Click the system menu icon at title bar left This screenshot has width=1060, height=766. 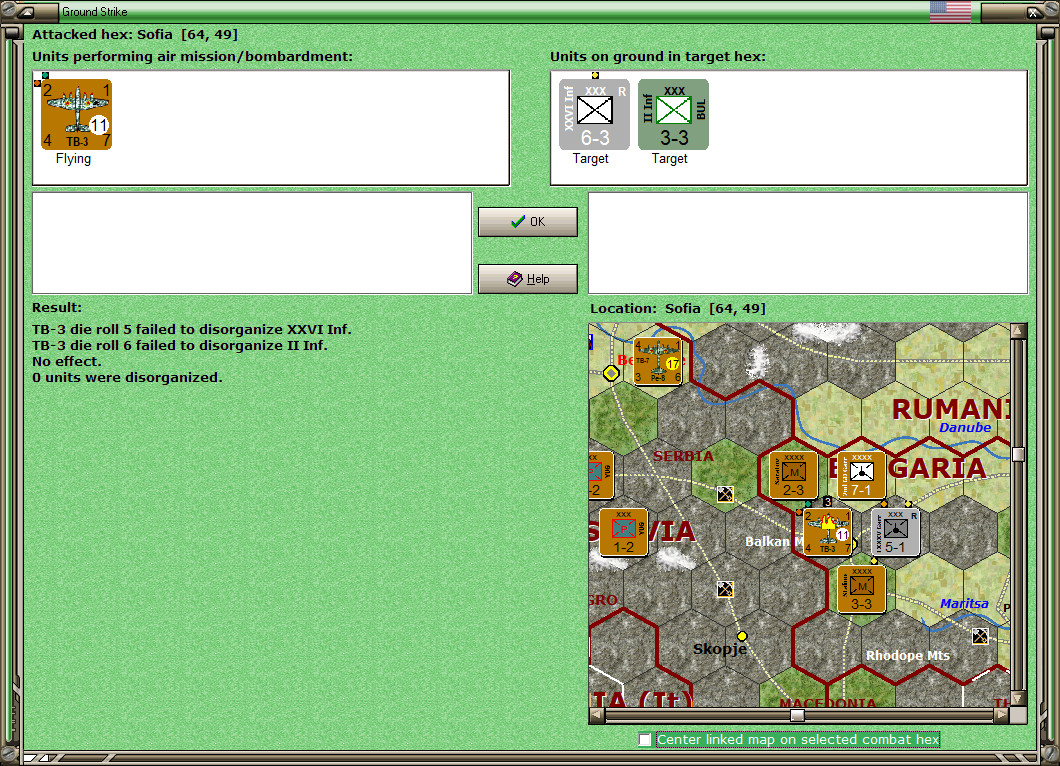(x=24, y=11)
